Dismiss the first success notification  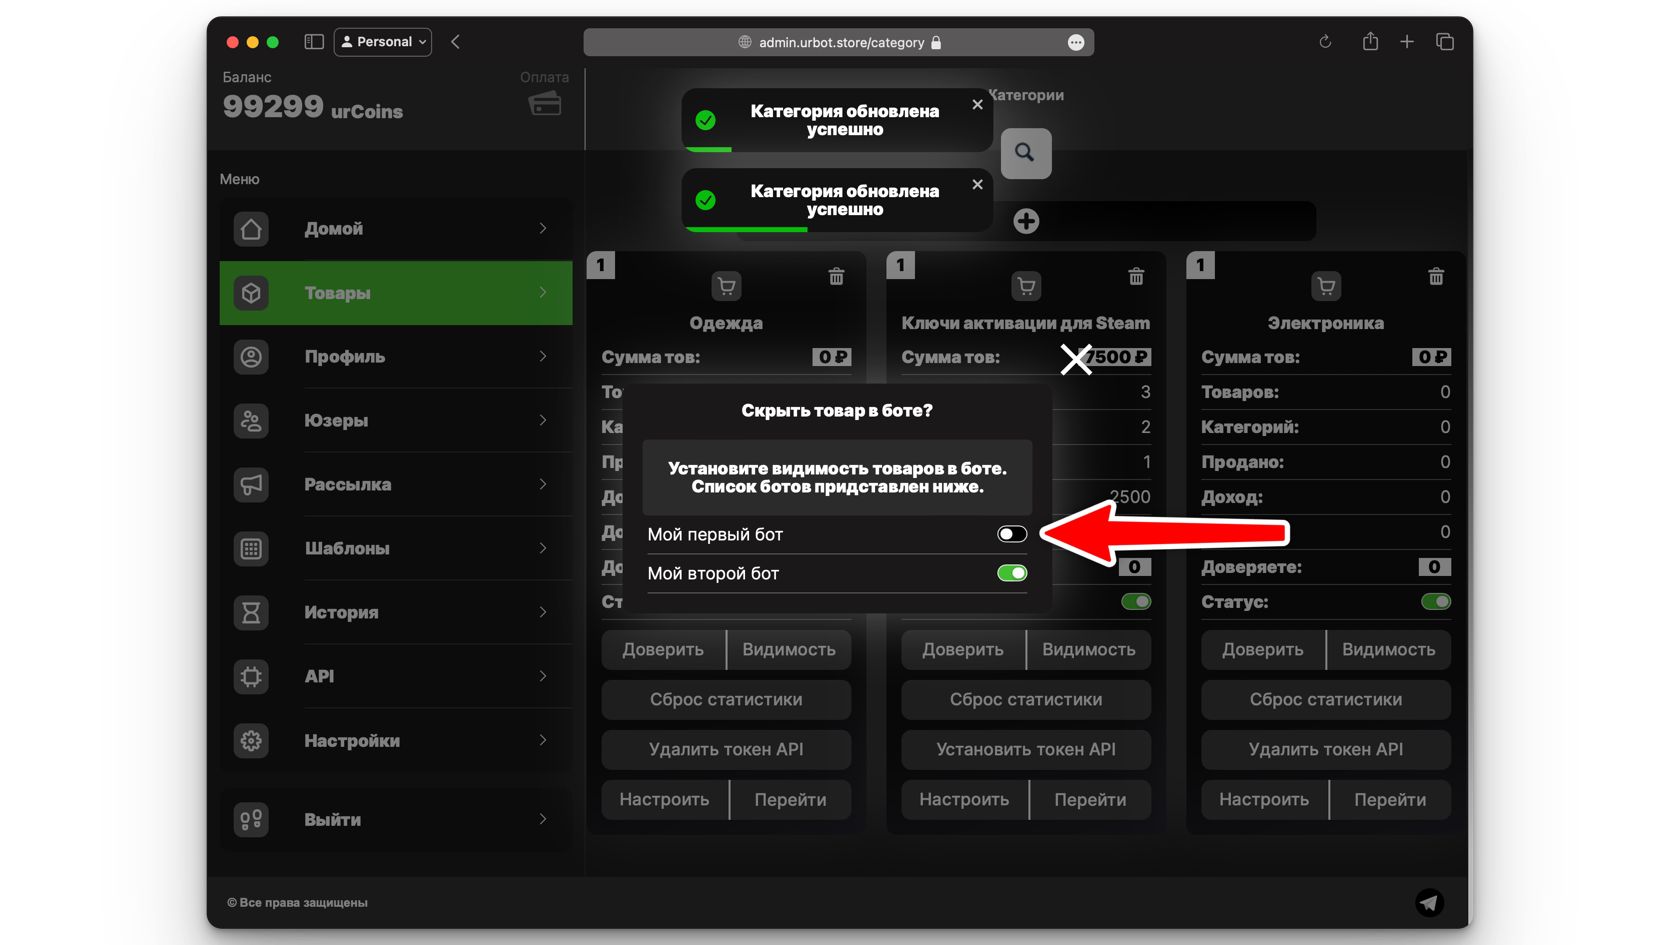pyautogui.click(x=977, y=105)
